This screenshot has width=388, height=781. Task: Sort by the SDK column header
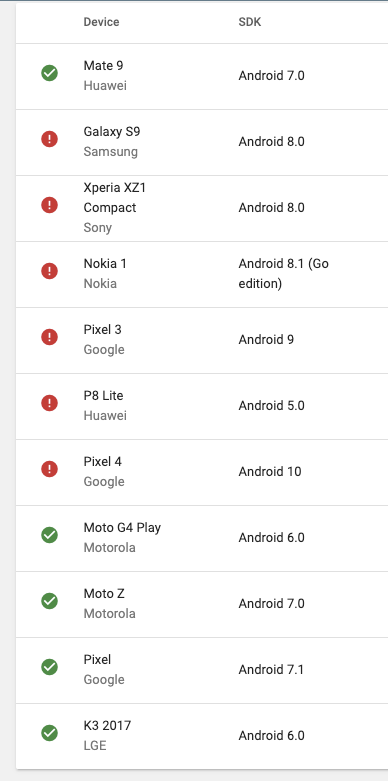click(250, 22)
